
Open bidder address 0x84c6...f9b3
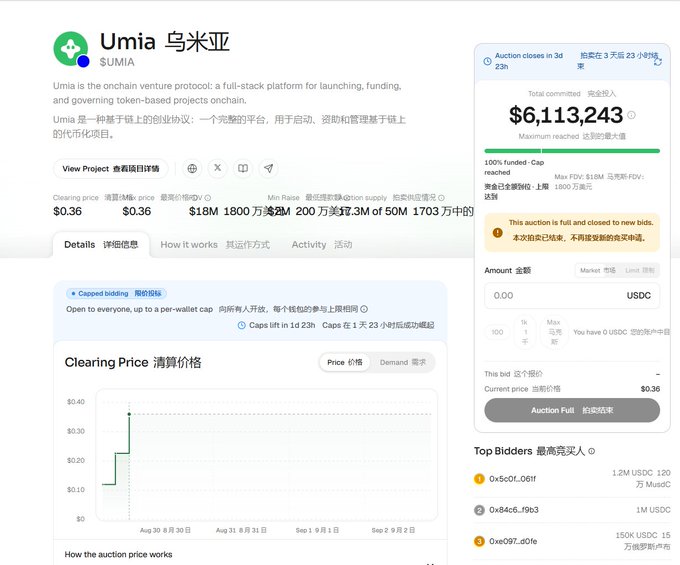coord(514,510)
